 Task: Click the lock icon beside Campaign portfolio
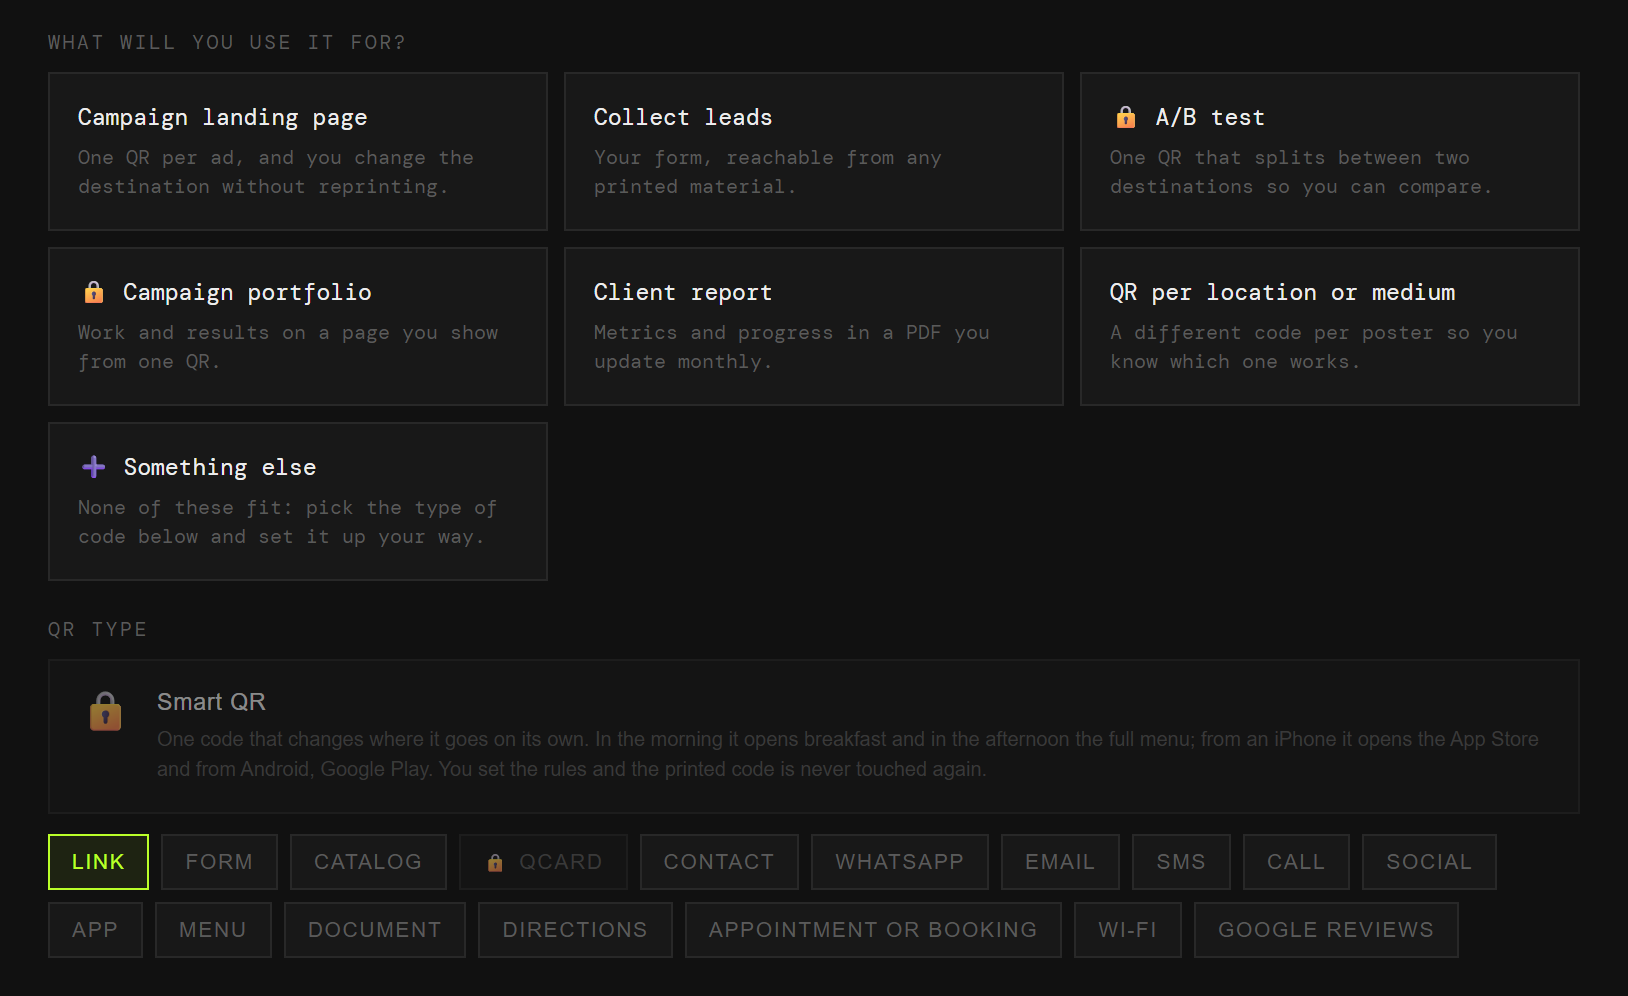click(94, 292)
